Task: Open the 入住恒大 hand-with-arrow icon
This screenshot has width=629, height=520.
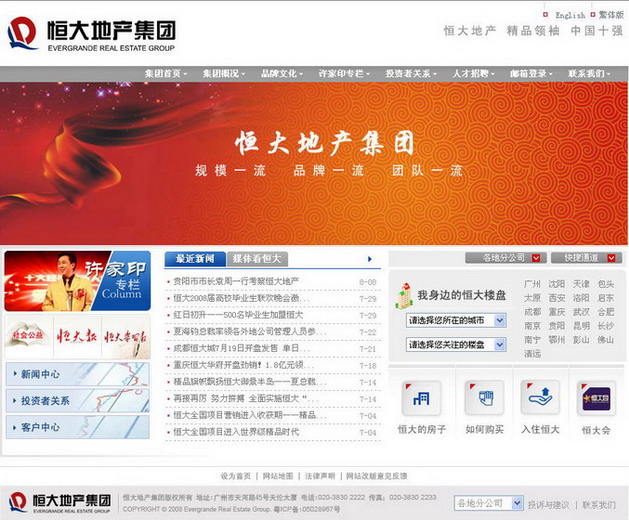Action: tap(540, 398)
